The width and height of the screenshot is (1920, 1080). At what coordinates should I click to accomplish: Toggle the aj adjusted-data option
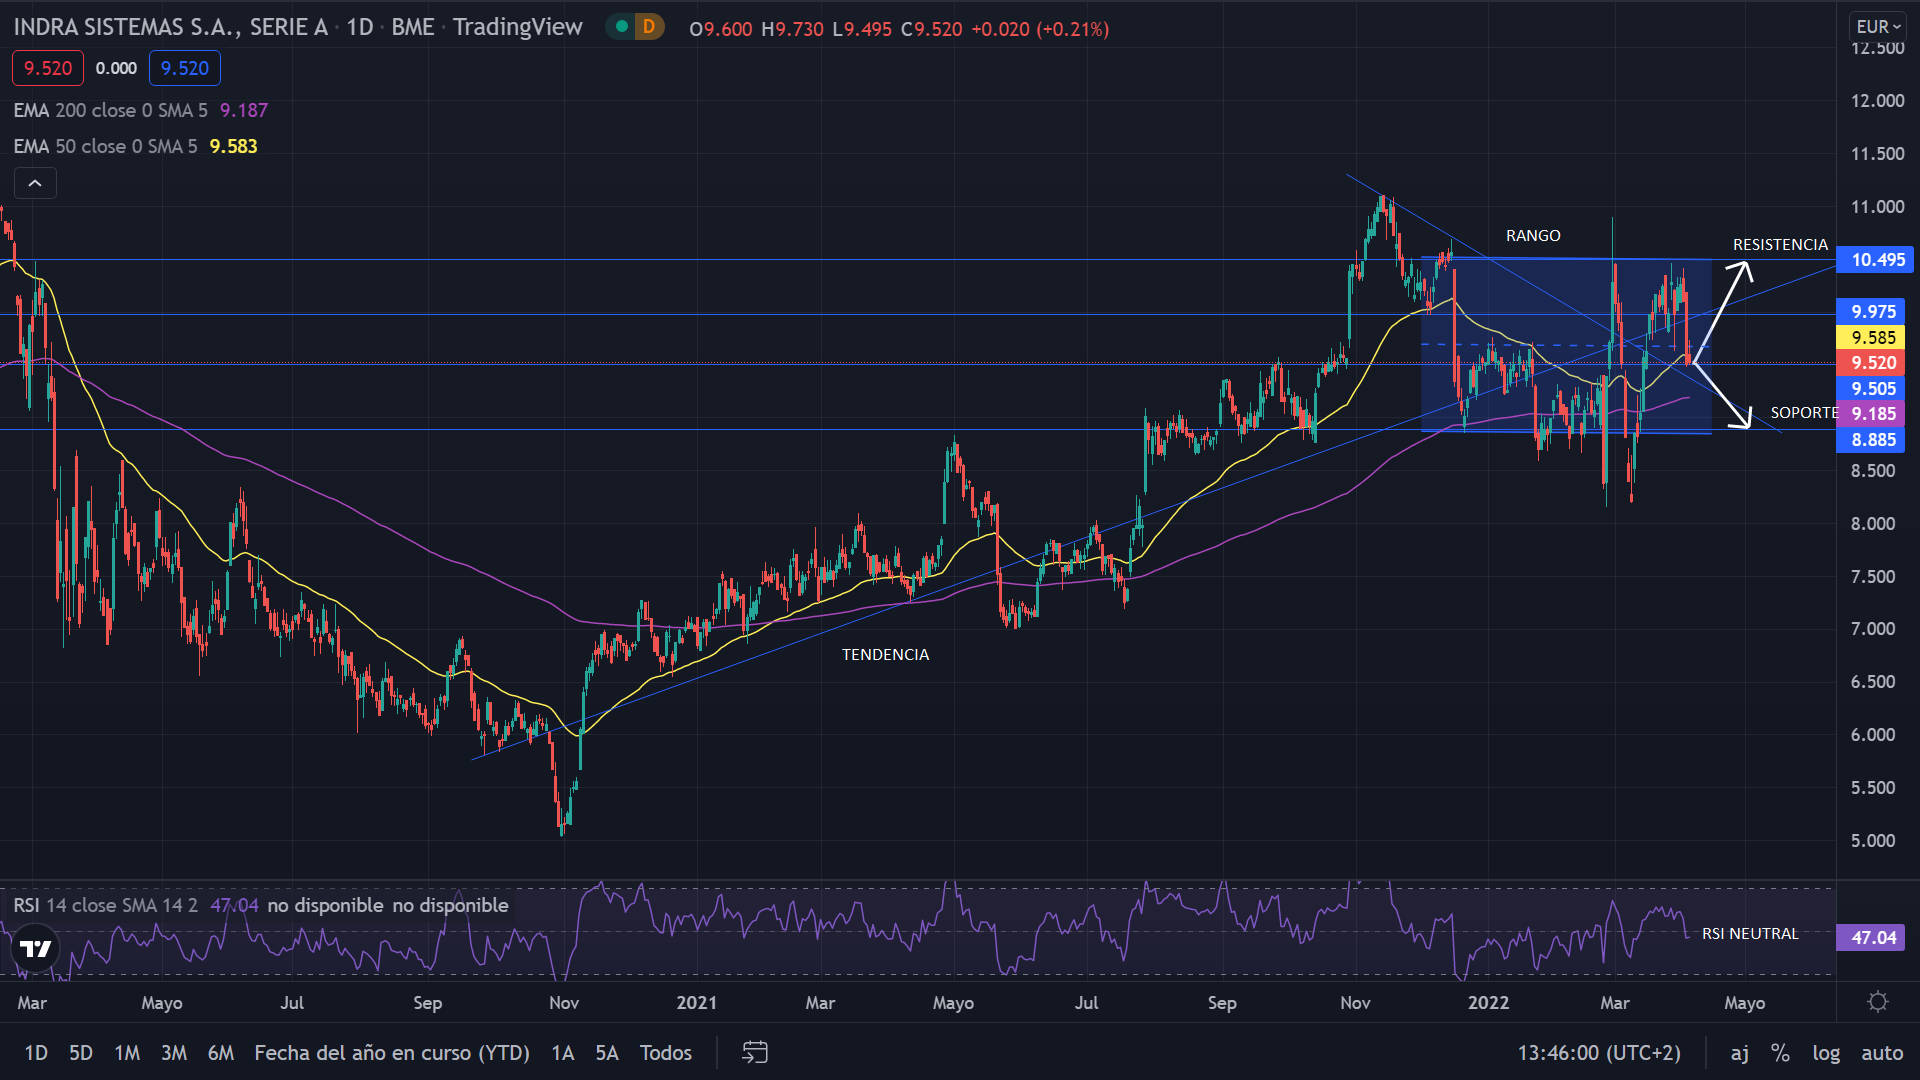coord(1740,1052)
